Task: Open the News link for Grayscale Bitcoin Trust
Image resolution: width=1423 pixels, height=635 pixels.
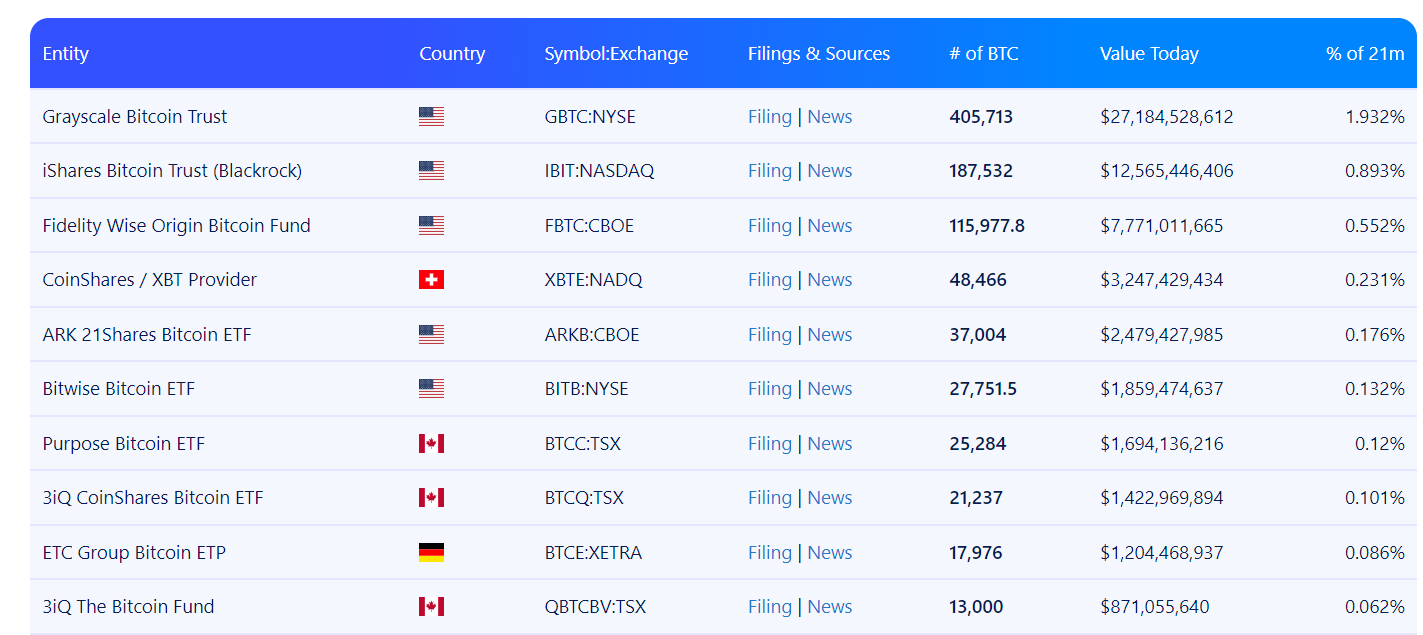Action: (830, 117)
